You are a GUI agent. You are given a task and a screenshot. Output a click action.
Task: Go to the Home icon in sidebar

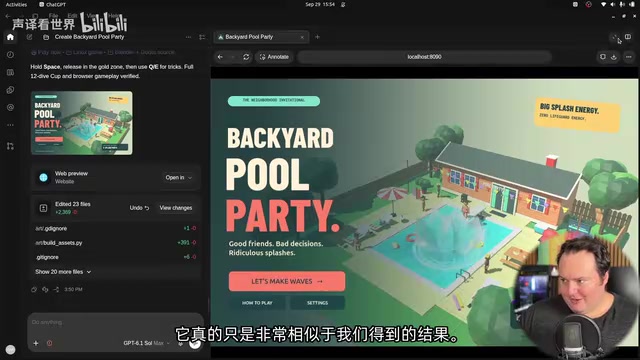click(x=10, y=37)
